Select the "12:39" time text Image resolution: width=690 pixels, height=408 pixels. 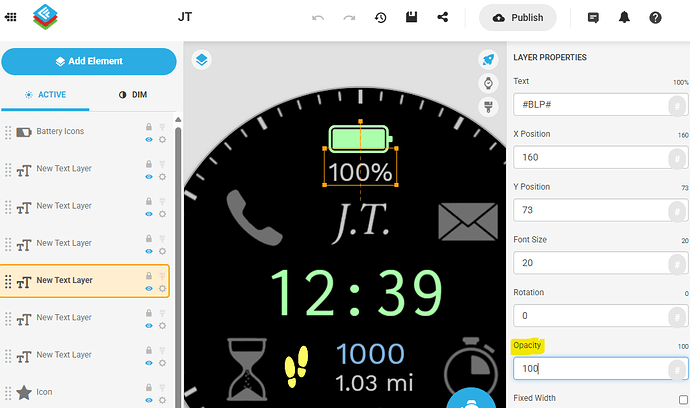point(356,293)
